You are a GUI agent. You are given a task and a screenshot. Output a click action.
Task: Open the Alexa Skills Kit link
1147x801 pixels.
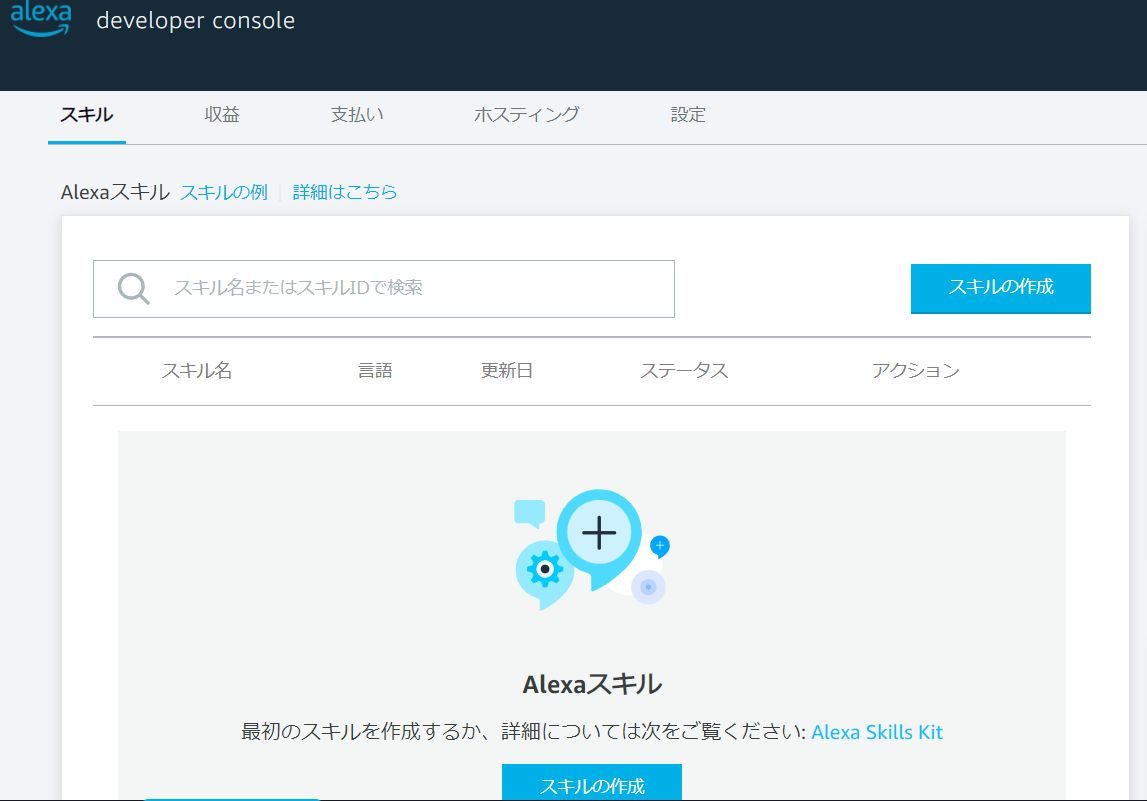pyautogui.click(x=877, y=732)
